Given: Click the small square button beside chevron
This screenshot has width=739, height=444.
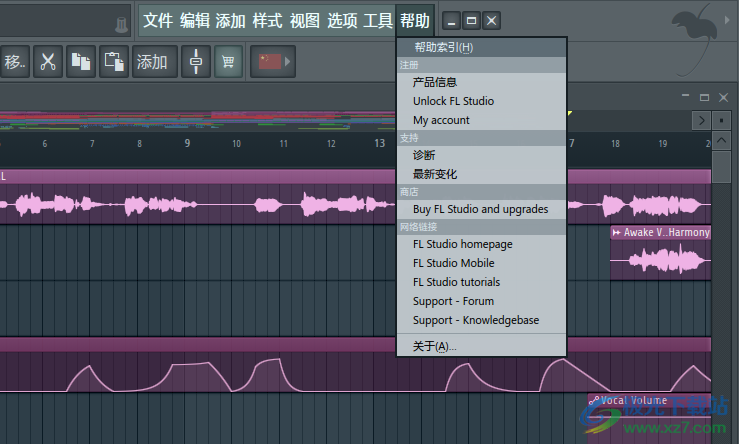Looking at the screenshot, I should pos(722,121).
